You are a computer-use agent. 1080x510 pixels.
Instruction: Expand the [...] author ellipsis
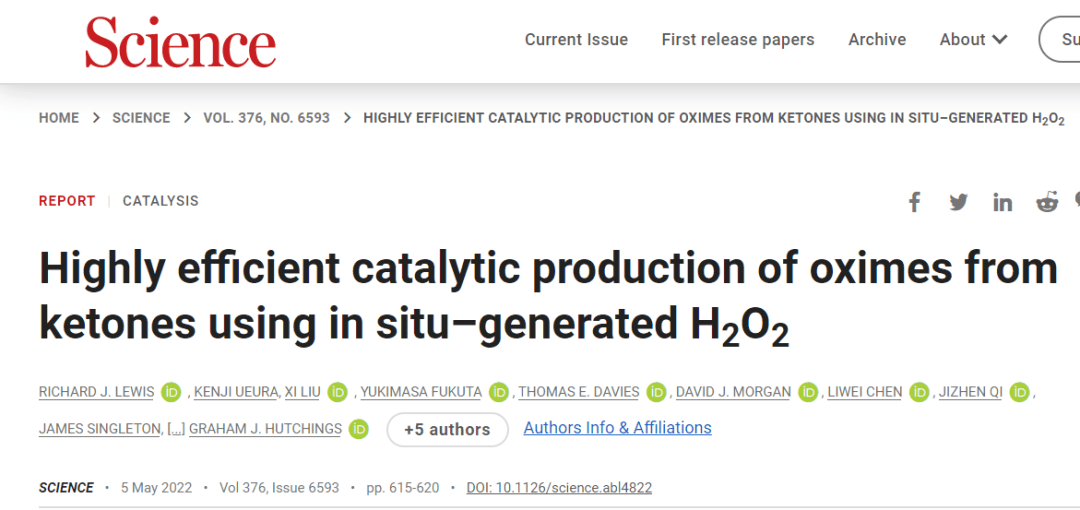176,429
